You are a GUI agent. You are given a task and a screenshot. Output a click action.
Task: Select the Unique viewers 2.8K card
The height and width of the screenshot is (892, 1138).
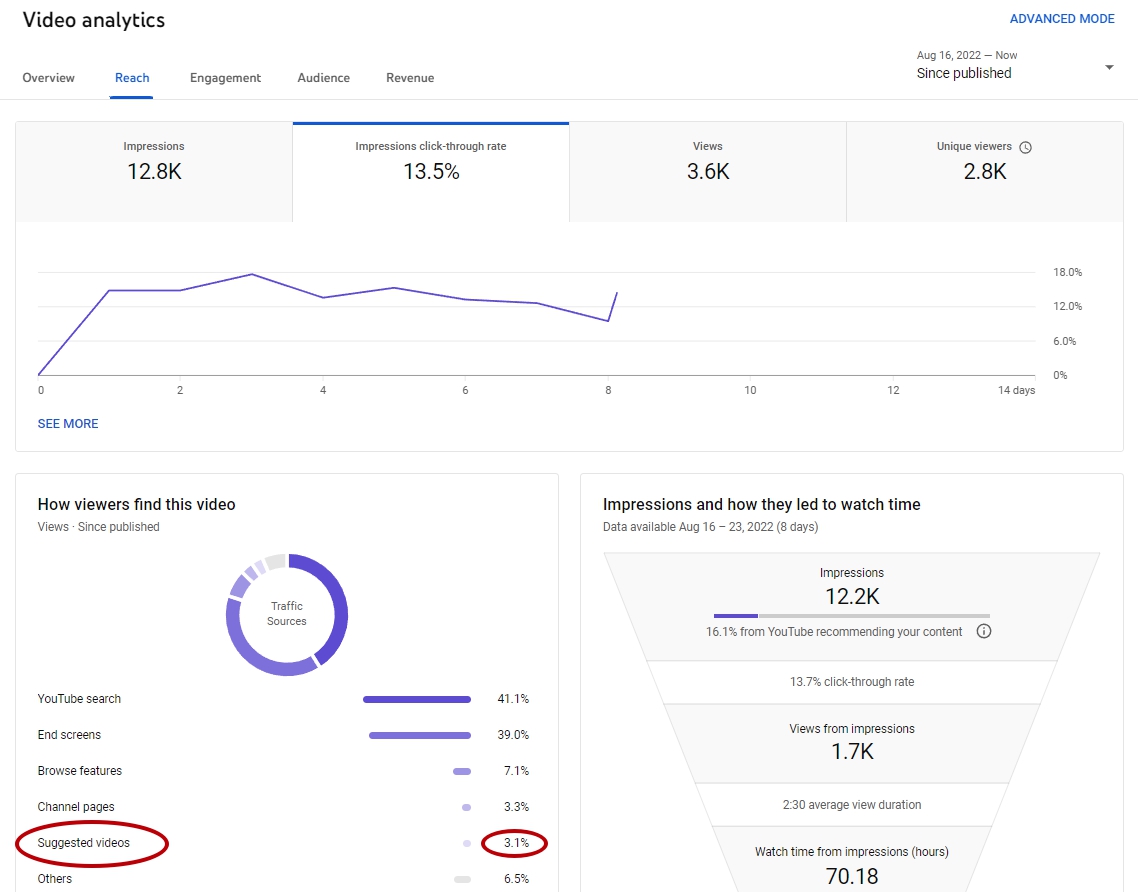pos(985,172)
